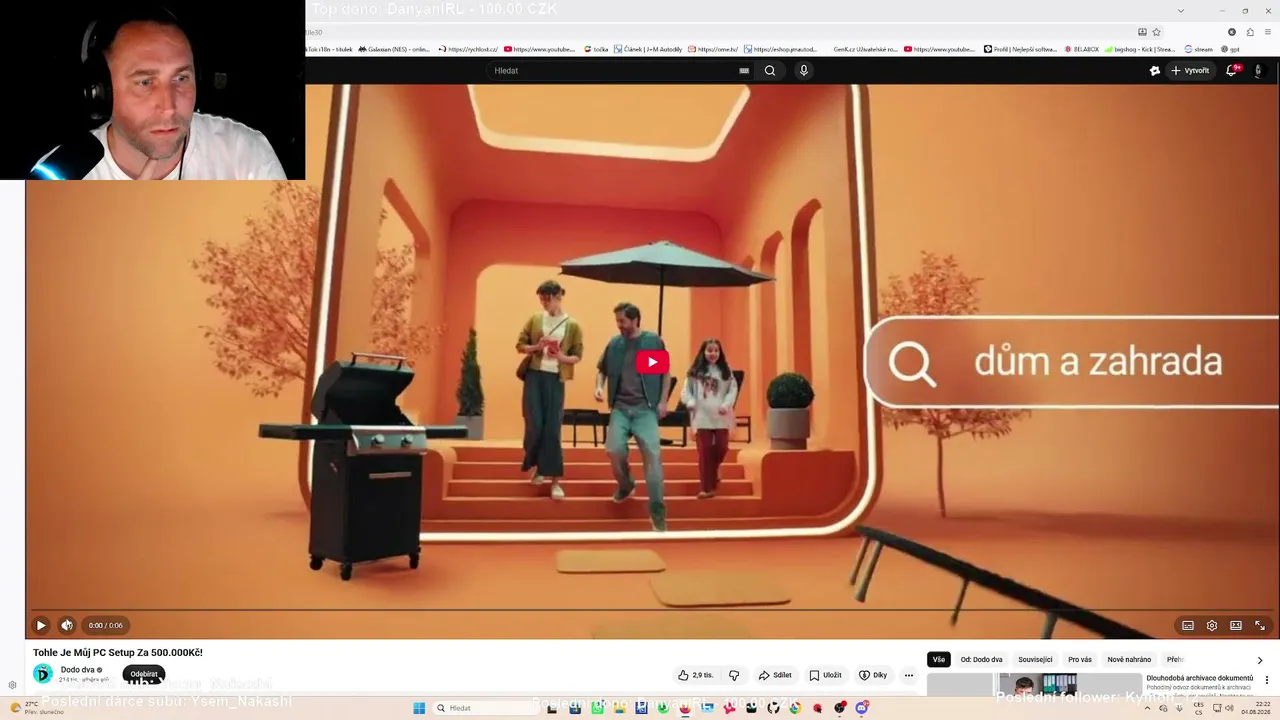Open the YouTube account avatar menu
1280x720 pixels.
pyautogui.click(x=1258, y=71)
